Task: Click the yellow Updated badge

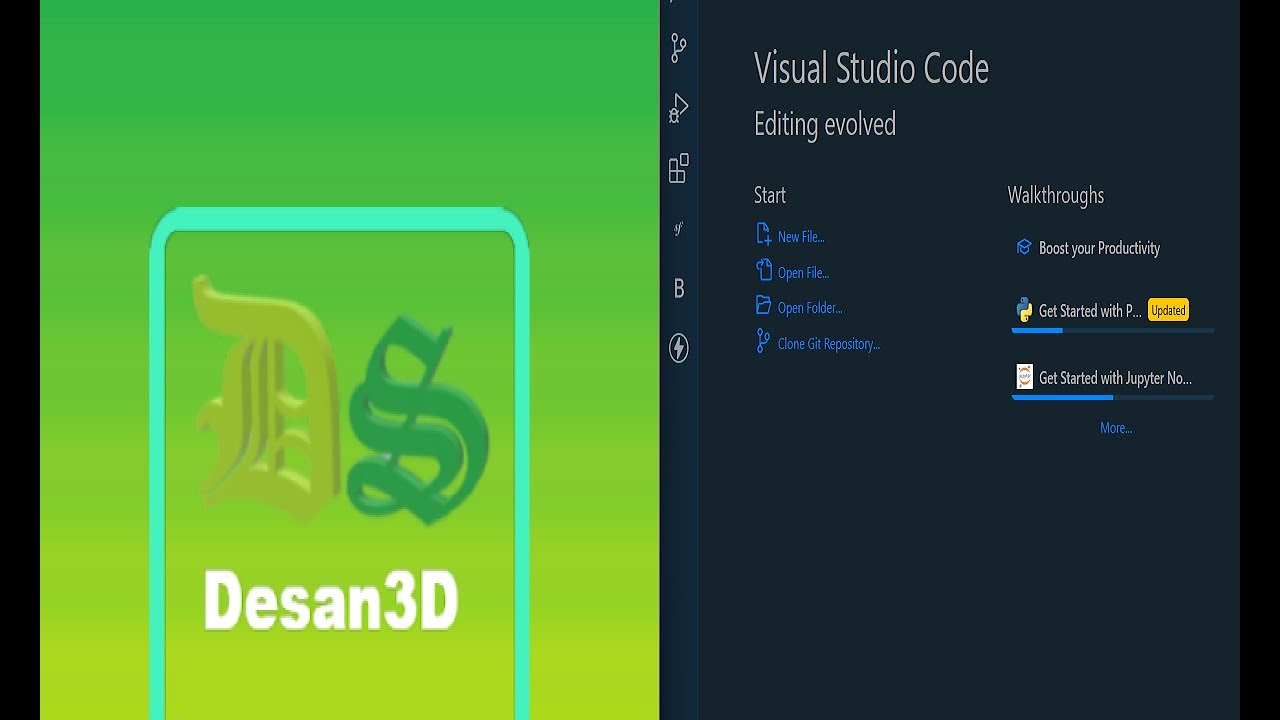Action: [1168, 310]
